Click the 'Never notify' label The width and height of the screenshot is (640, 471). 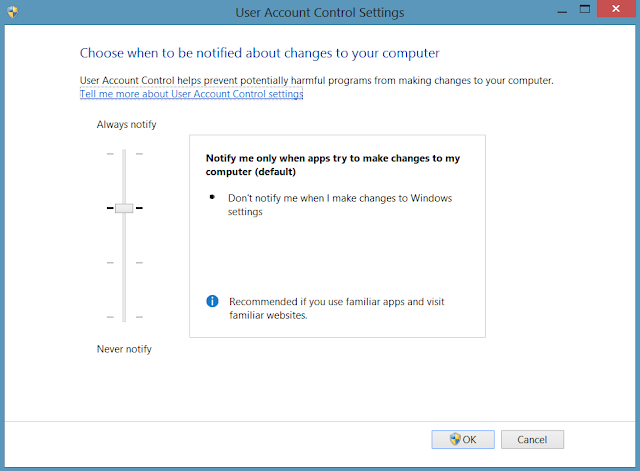tap(124, 349)
